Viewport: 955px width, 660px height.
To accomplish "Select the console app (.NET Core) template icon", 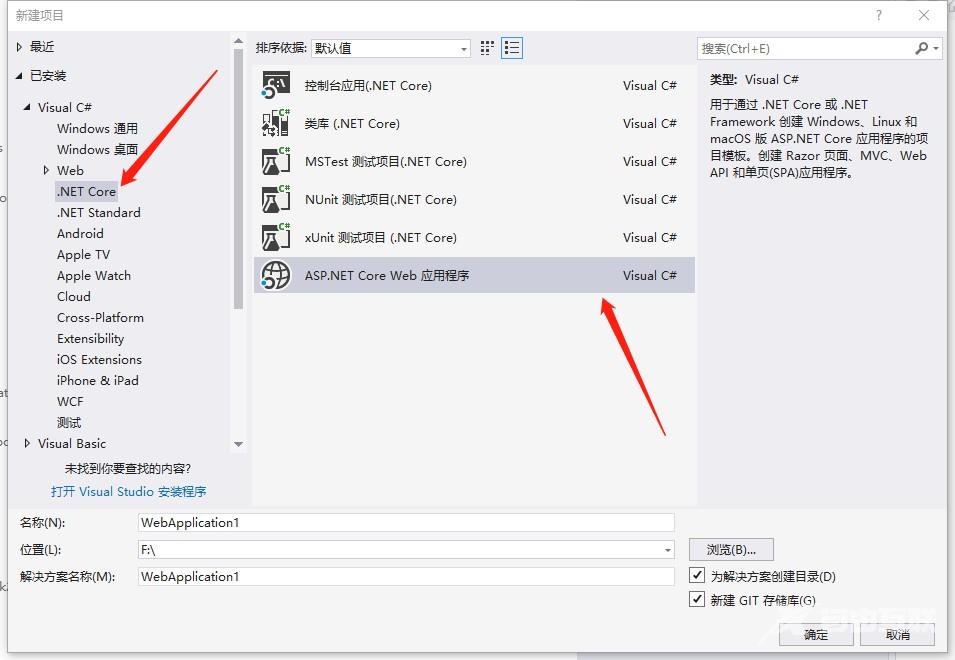I will pos(276,85).
